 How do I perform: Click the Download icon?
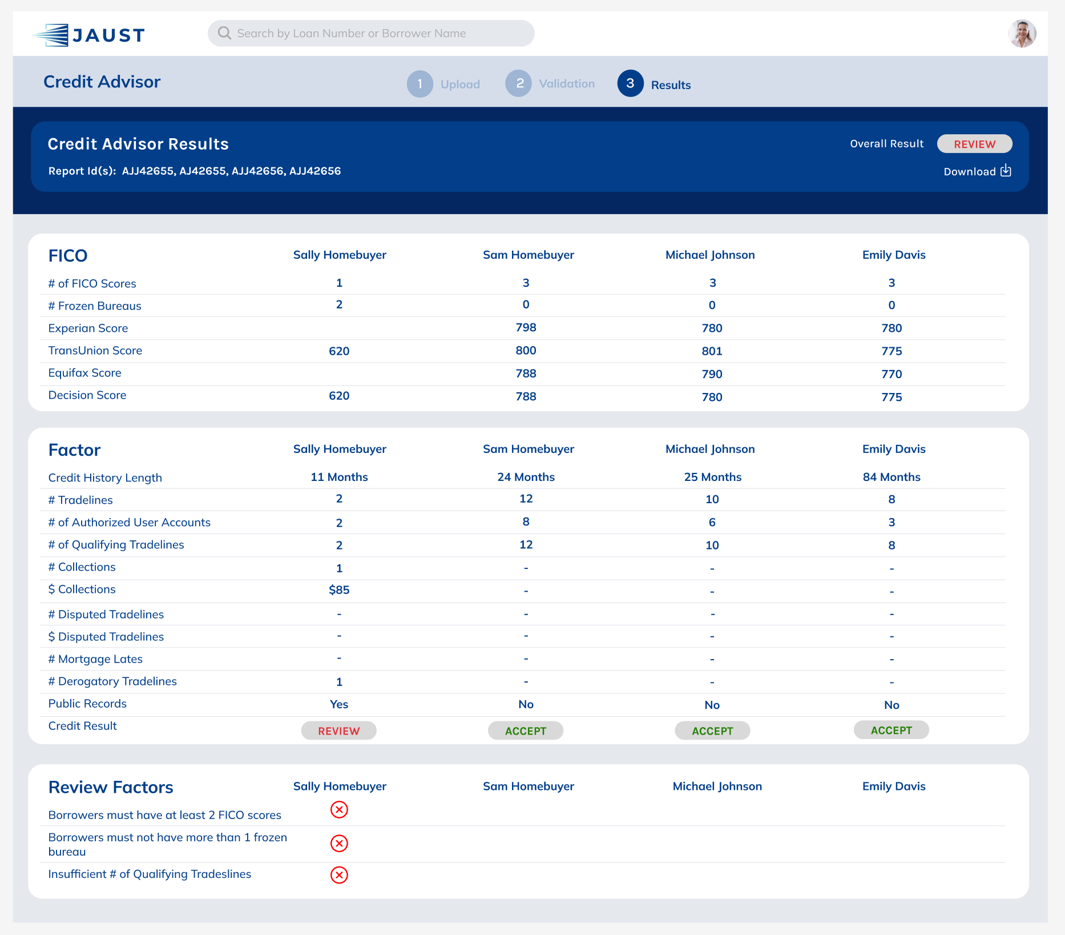(x=1006, y=171)
